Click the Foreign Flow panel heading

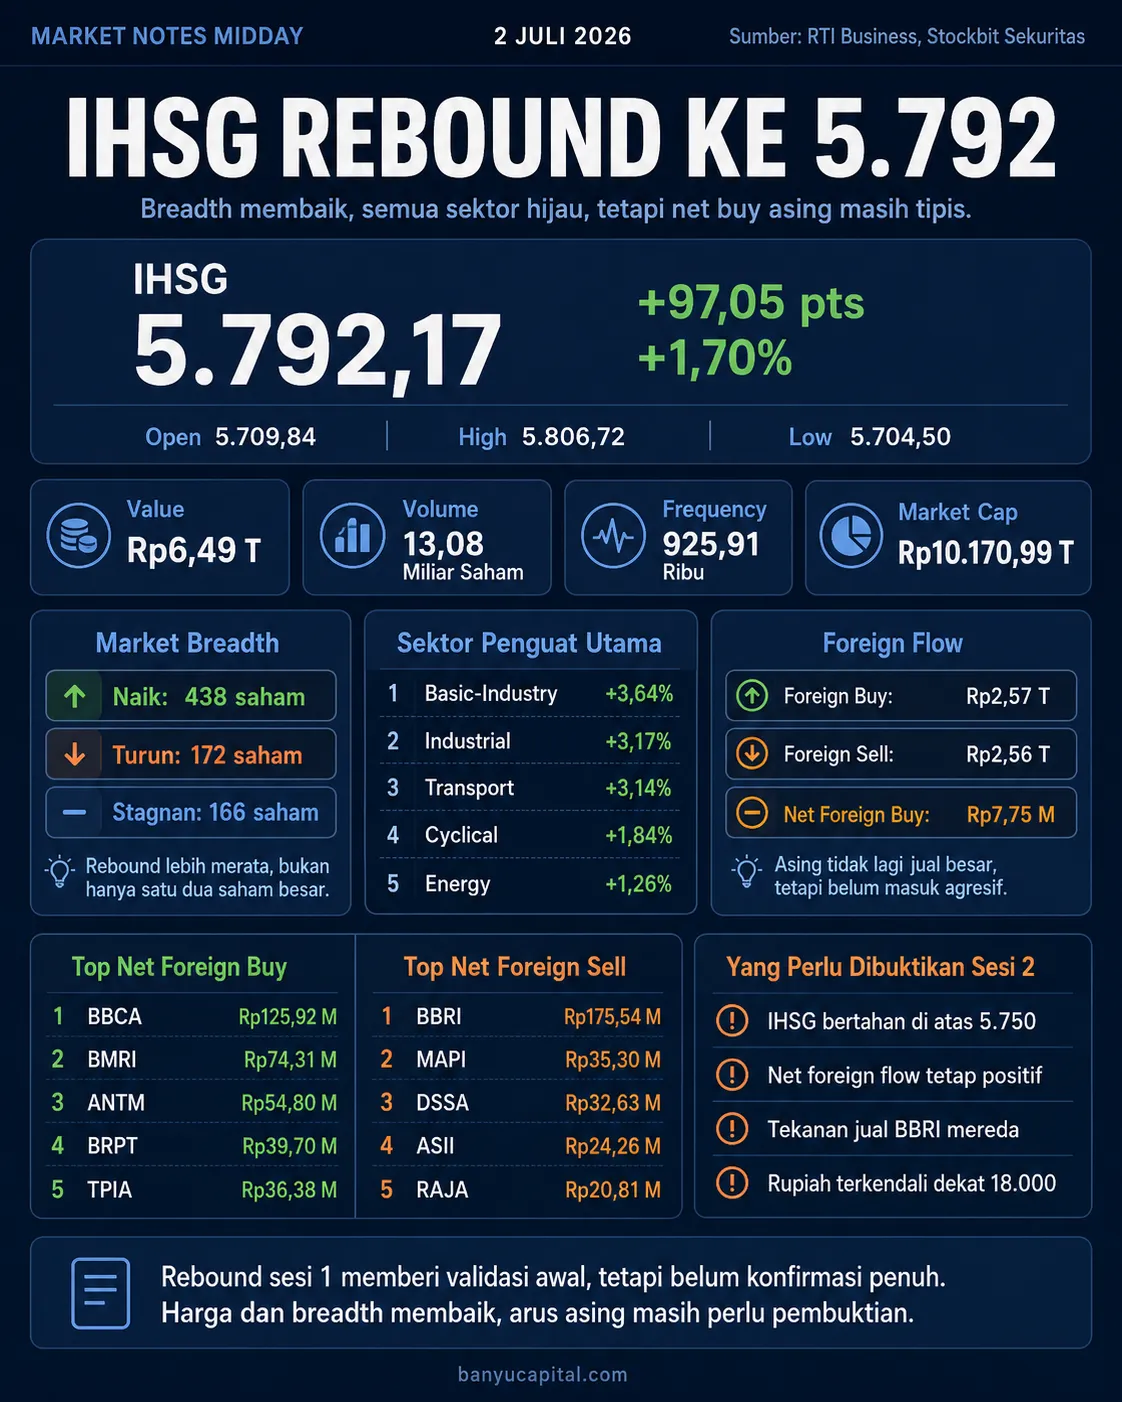click(x=892, y=643)
